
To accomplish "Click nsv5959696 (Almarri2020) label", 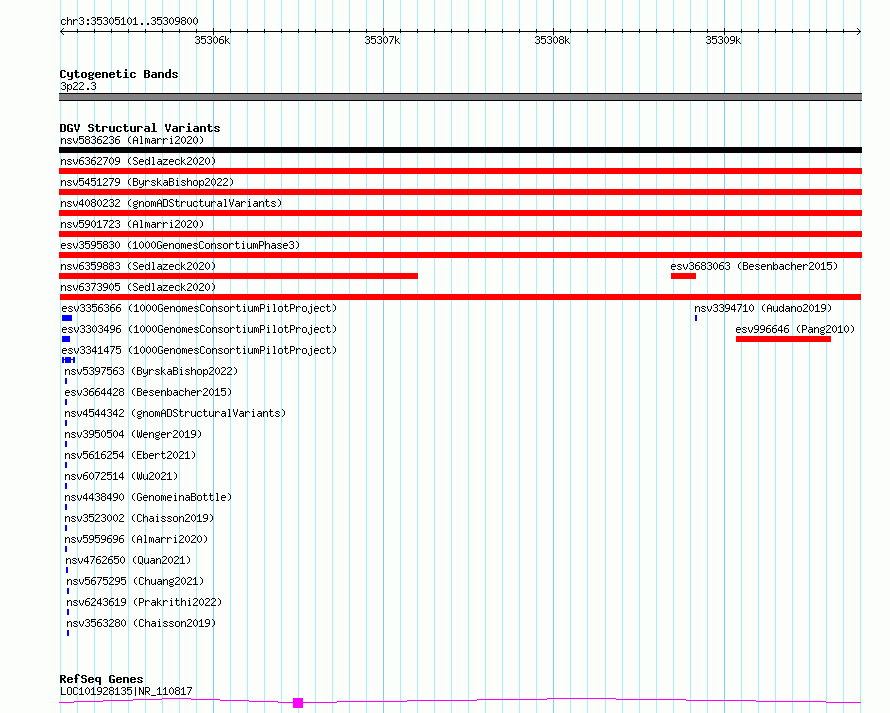I will pyautogui.click(x=136, y=539).
